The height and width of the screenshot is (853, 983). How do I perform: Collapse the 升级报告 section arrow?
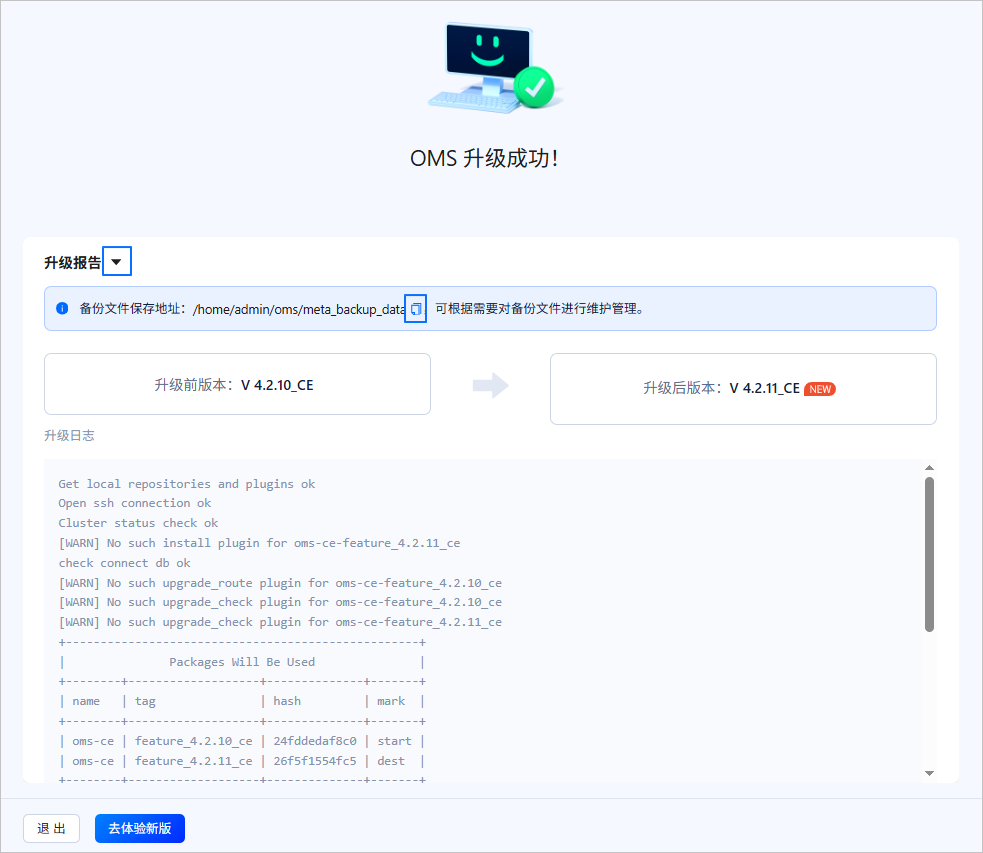pos(117,261)
